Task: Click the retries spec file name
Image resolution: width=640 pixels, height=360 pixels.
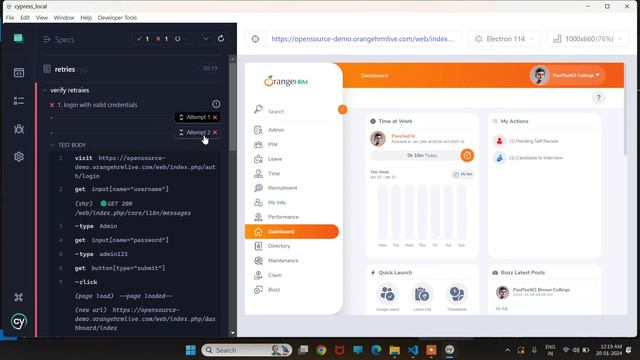Action: (65, 69)
